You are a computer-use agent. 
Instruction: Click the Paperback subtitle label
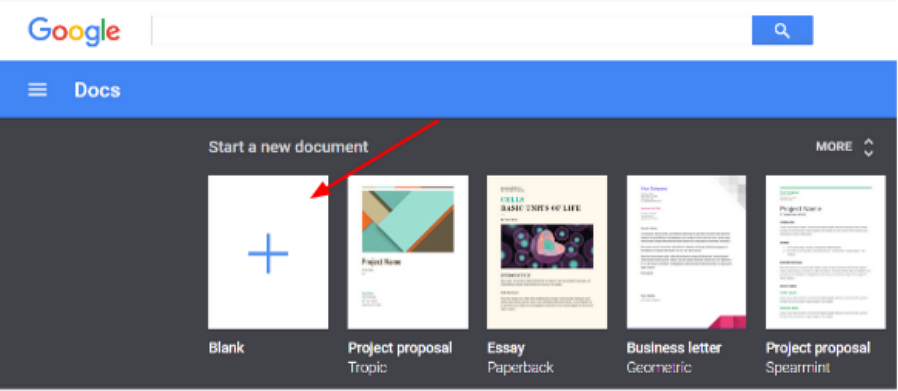(x=521, y=368)
